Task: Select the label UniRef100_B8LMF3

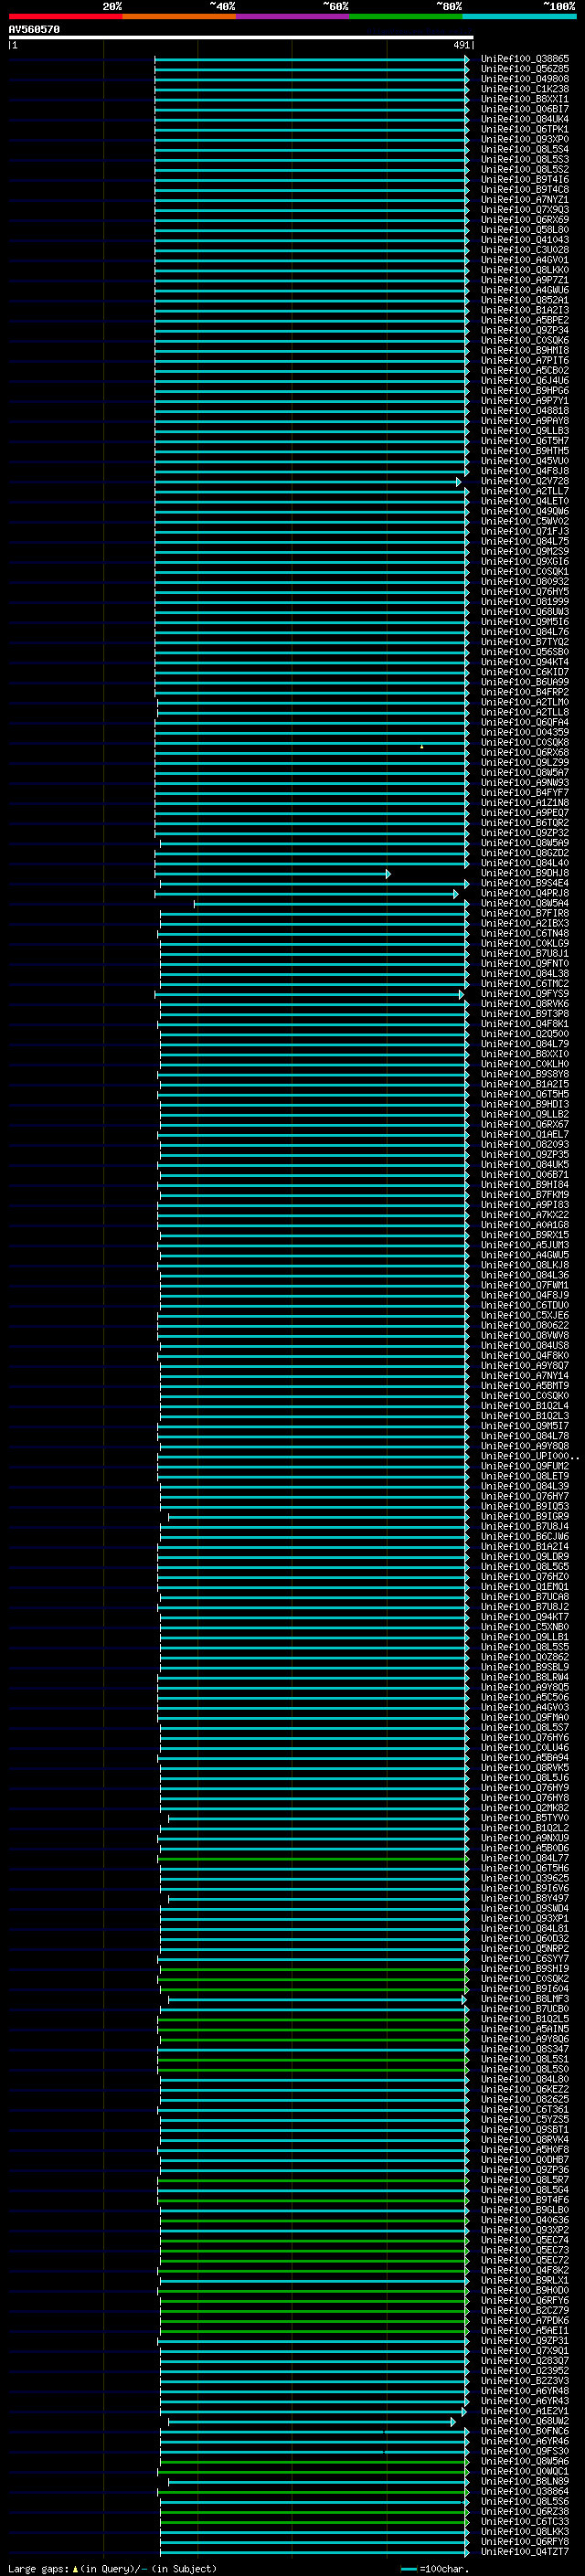Action: (525, 1998)
